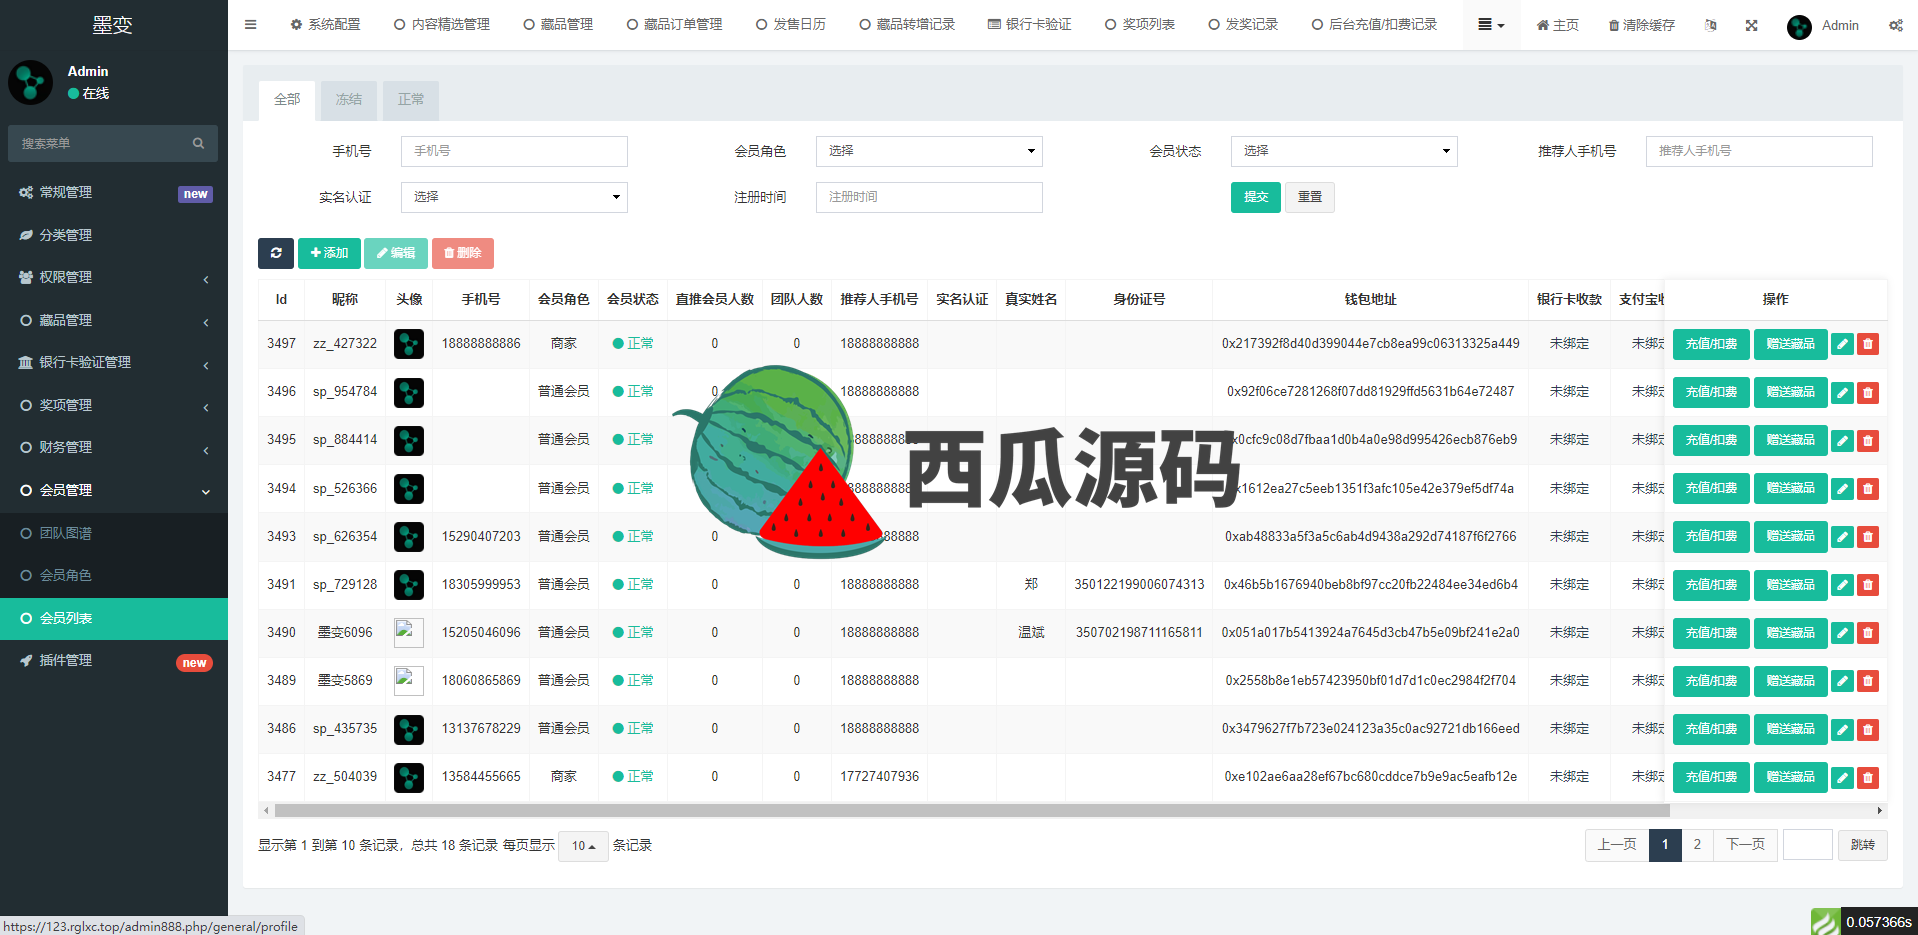Edit row 3497 with pencil icon
The height and width of the screenshot is (935, 1918).
tap(1842, 344)
